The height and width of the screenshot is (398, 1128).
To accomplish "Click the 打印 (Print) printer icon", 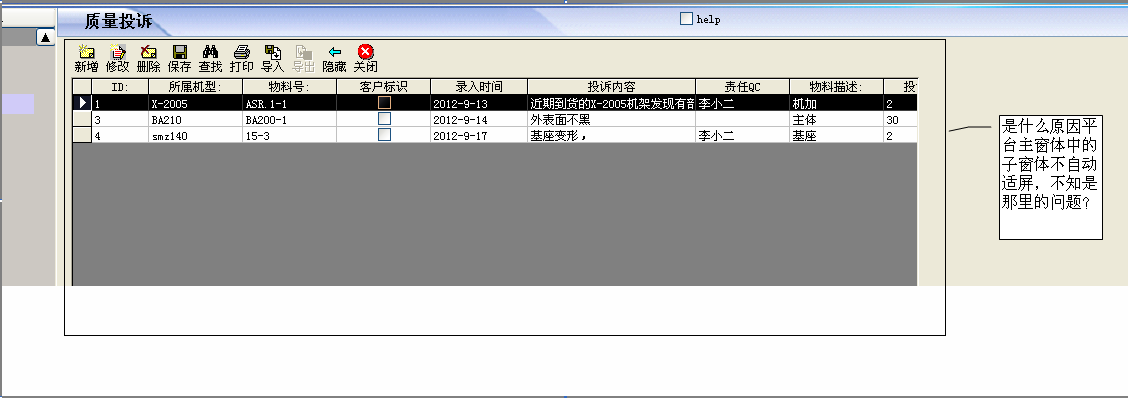I will point(242,52).
